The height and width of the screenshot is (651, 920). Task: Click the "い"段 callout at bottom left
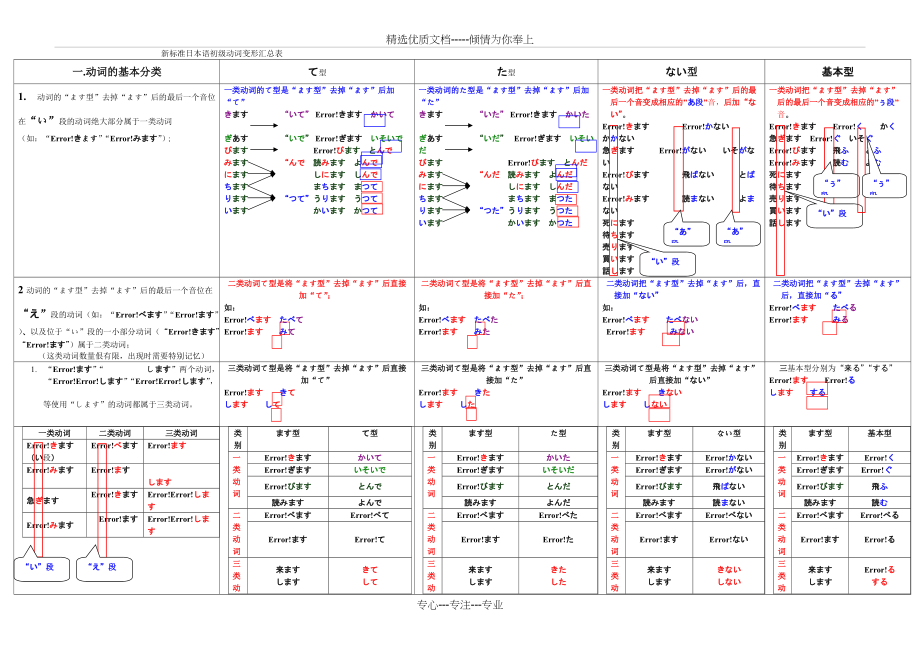(x=41, y=566)
